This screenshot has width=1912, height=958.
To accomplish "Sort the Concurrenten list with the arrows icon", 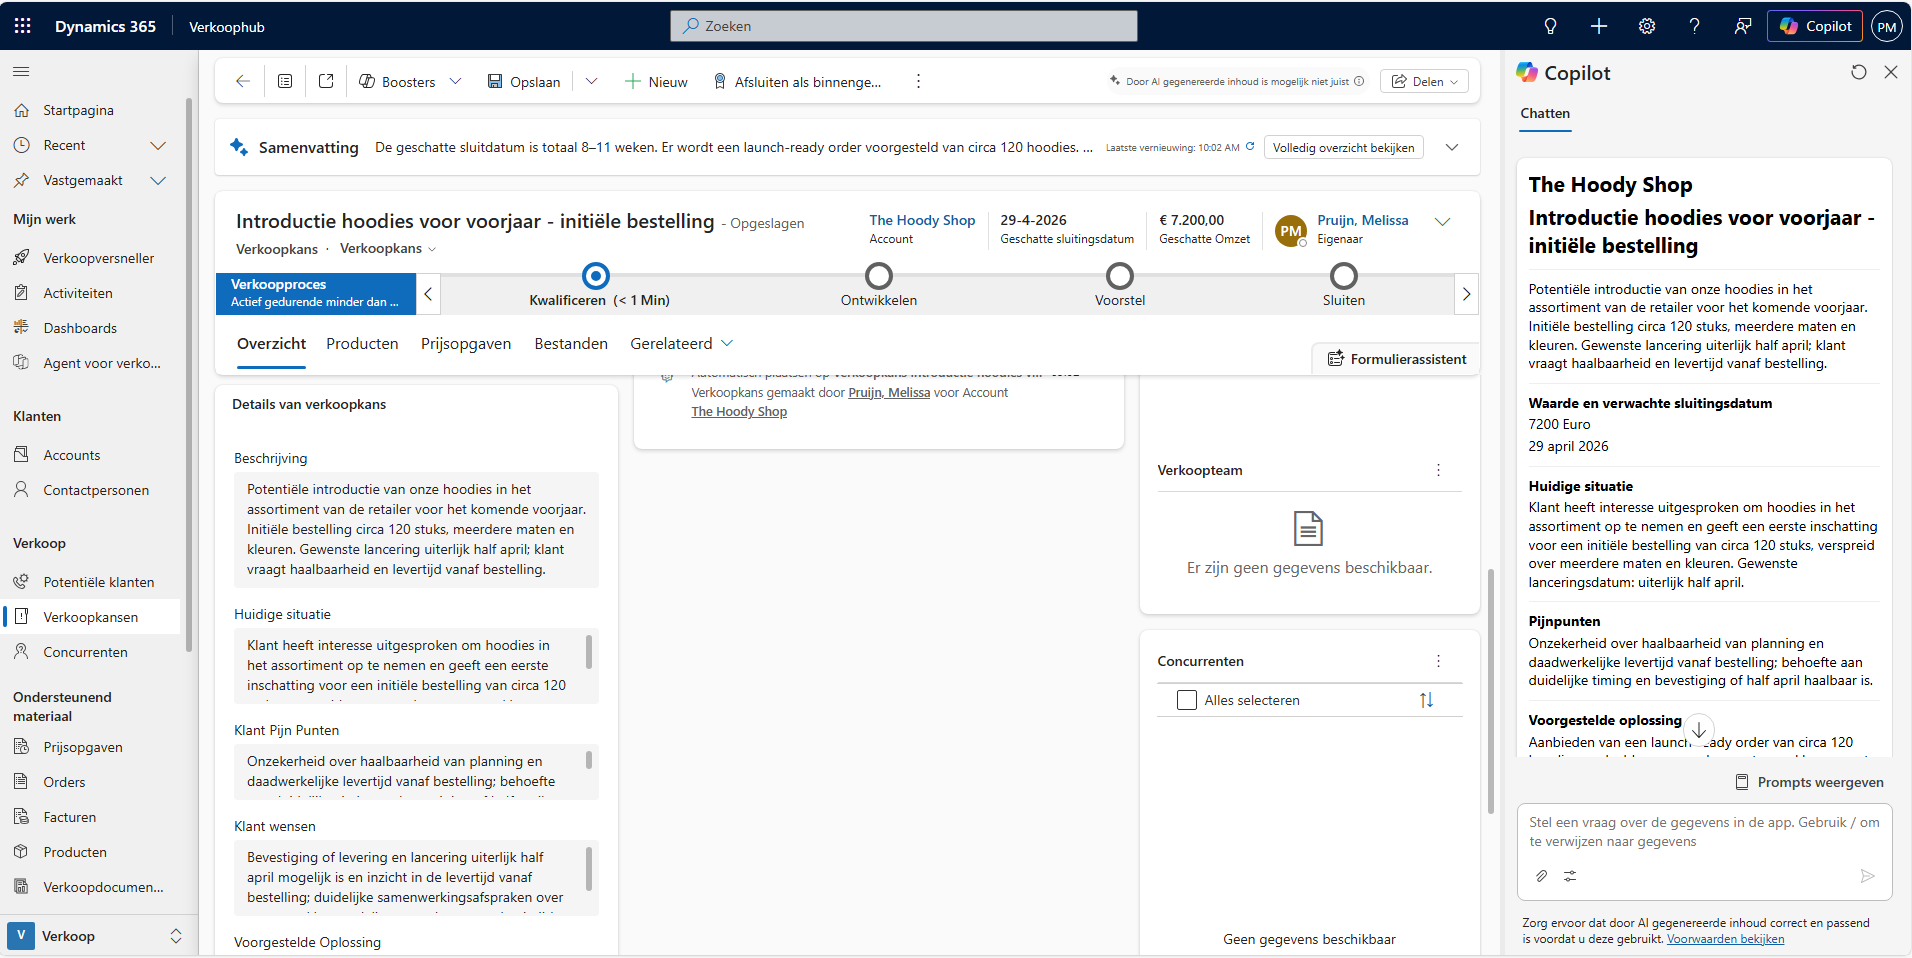I will (x=1426, y=700).
